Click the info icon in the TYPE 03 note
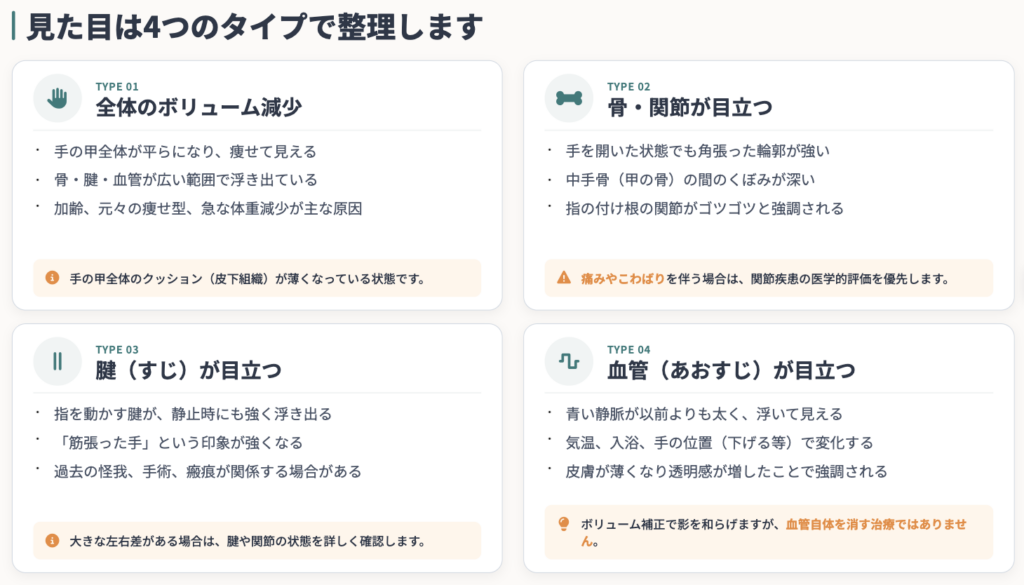The height and width of the screenshot is (585, 1024). pyautogui.click(x=52, y=541)
